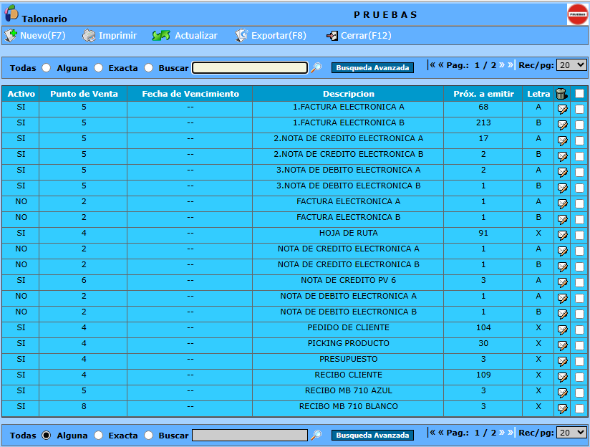Click the Imprimir printer icon
The height and width of the screenshot is (447, 590).
(89, 36)
